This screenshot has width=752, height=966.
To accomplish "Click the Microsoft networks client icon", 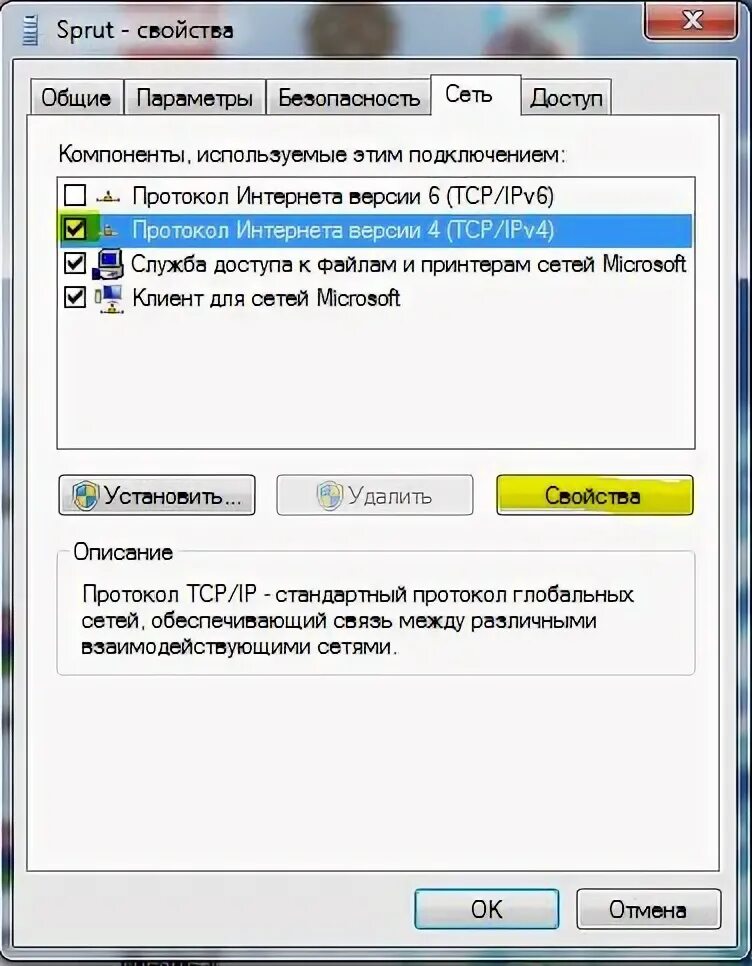I will (108, 299).
